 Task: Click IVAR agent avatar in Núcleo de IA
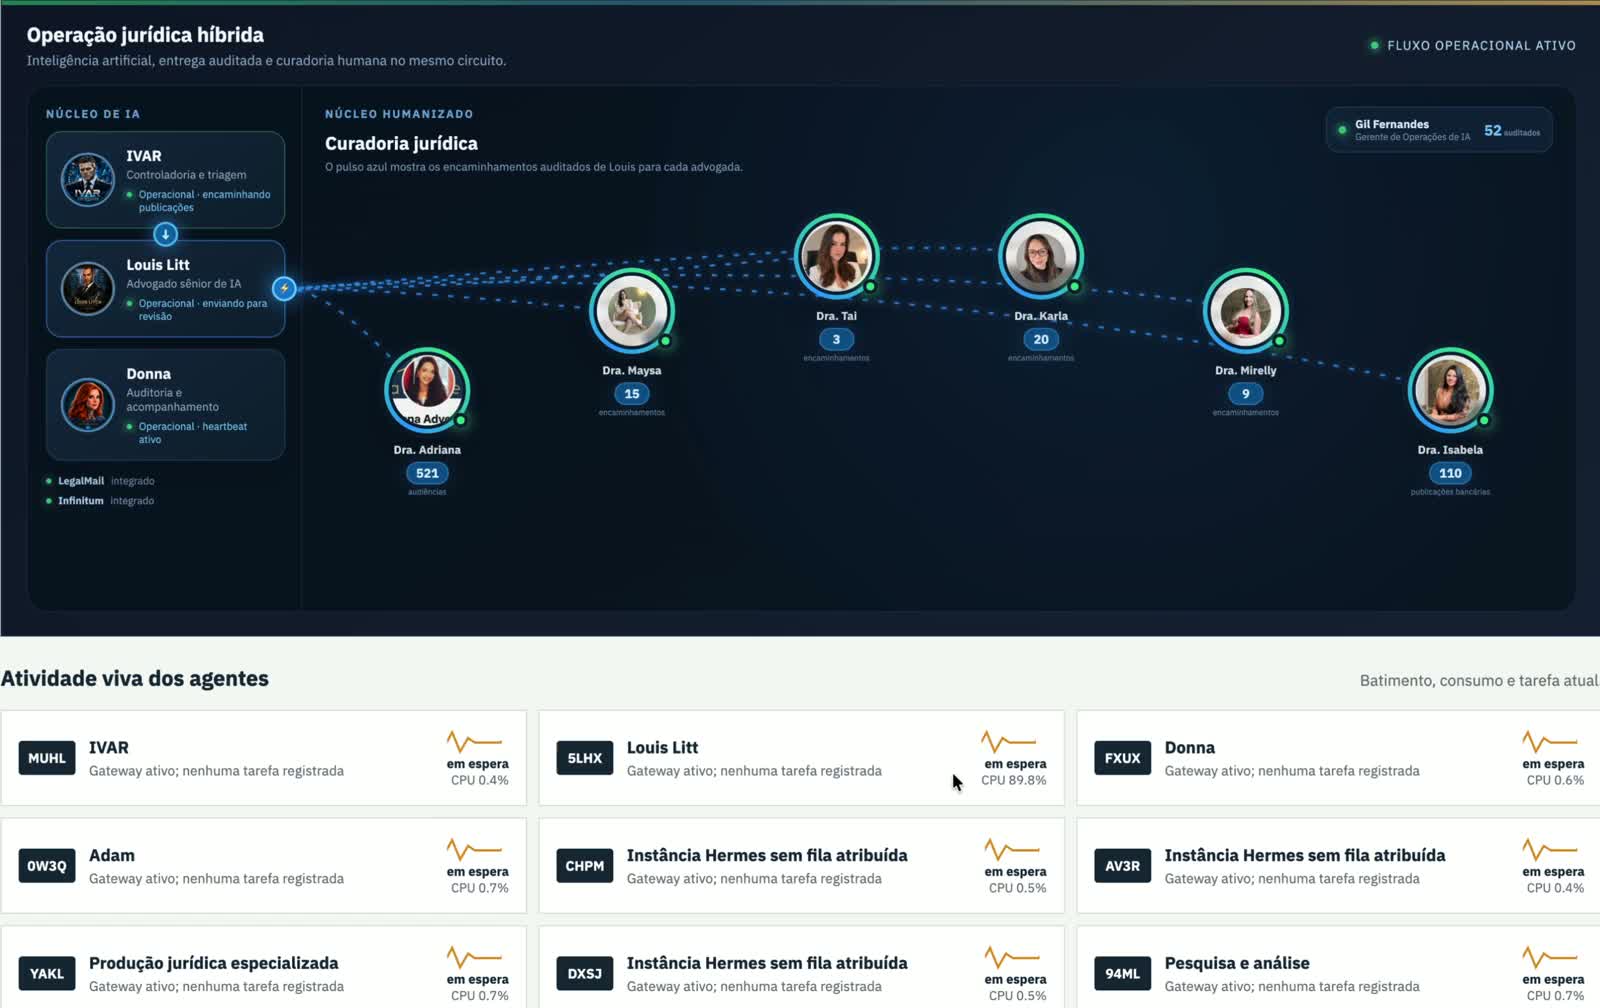click(88, 180)
